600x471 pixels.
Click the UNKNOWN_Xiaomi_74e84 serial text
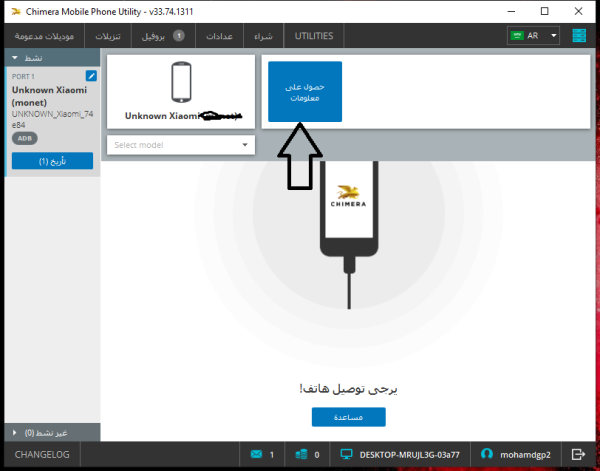tap(52, 119)
